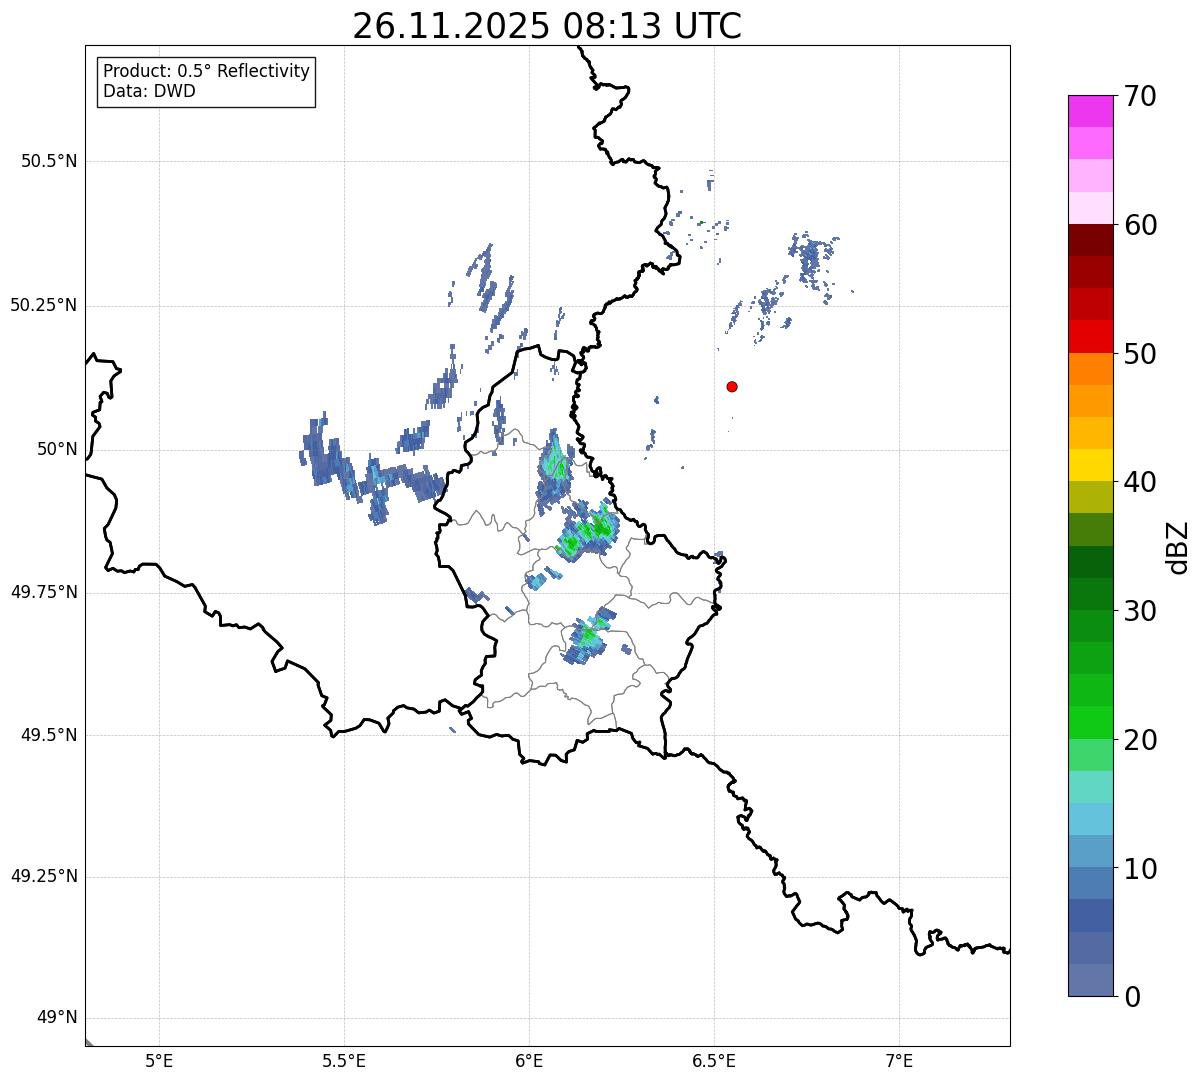Click the Product 0.5° Reflectivity info box
This screenshot has height=1081, width=1202.
207,82
